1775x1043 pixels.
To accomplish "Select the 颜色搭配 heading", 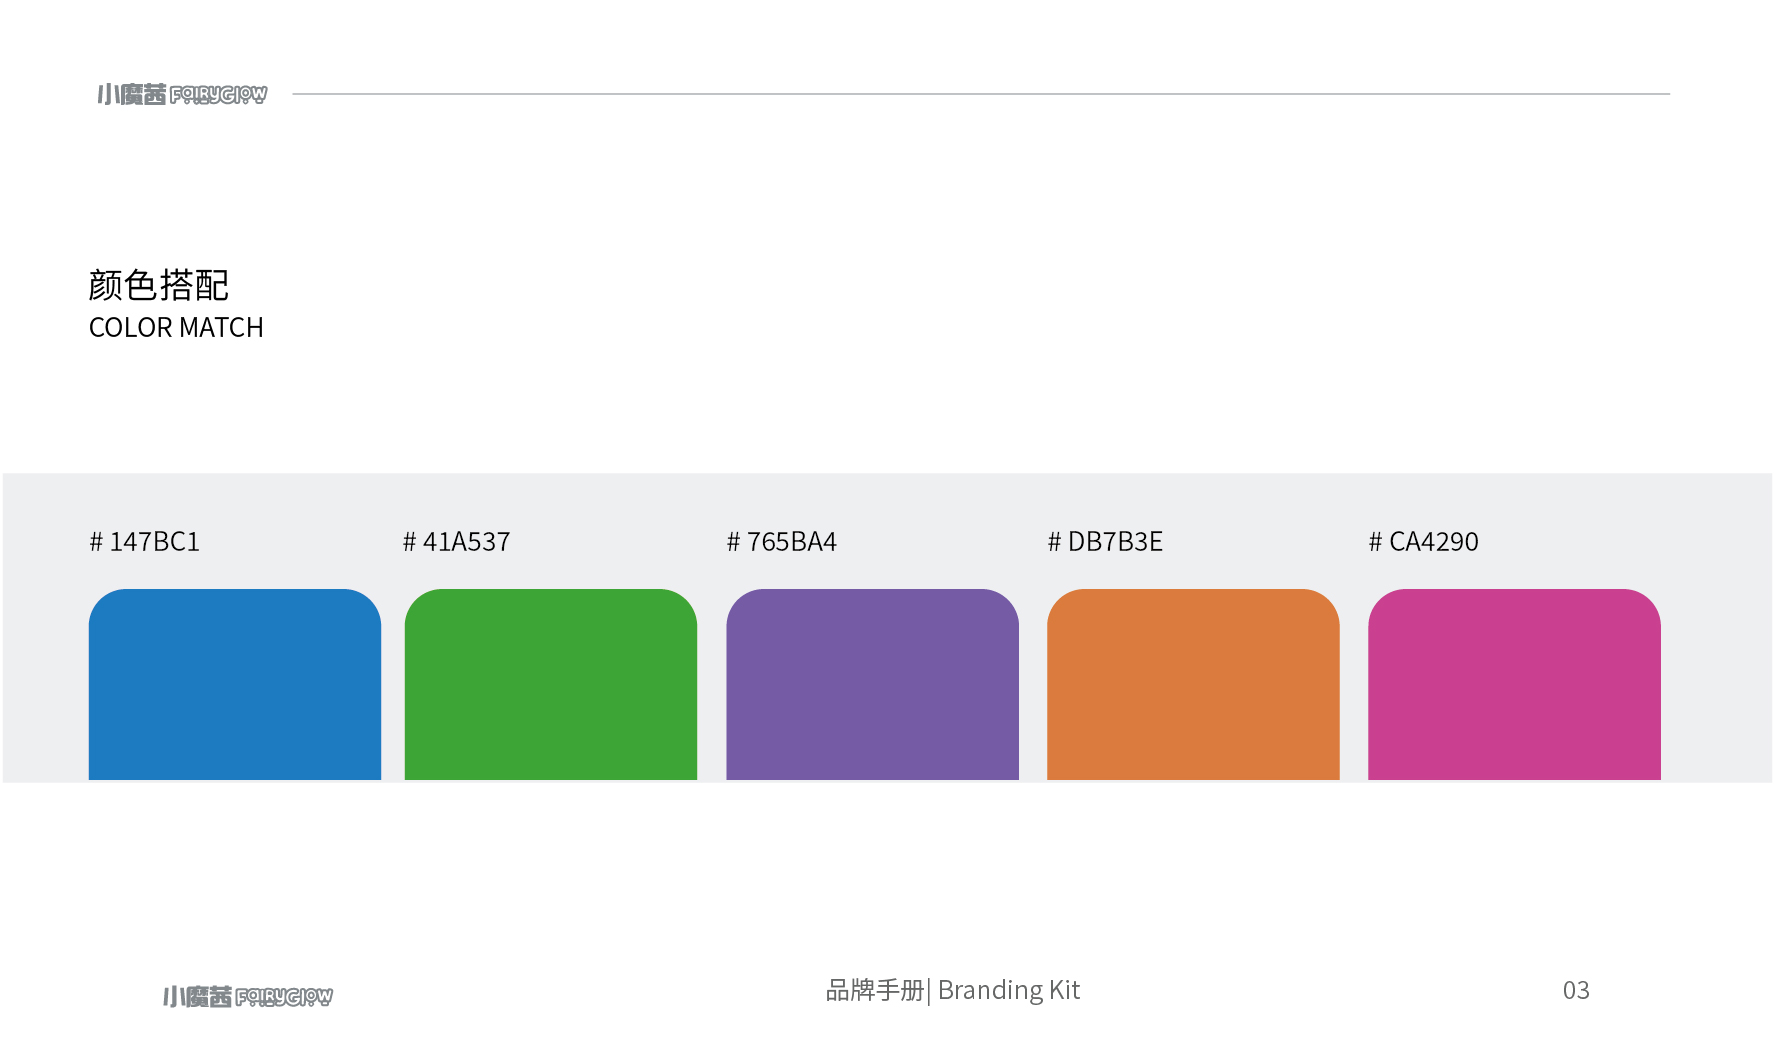I will 159,285.
